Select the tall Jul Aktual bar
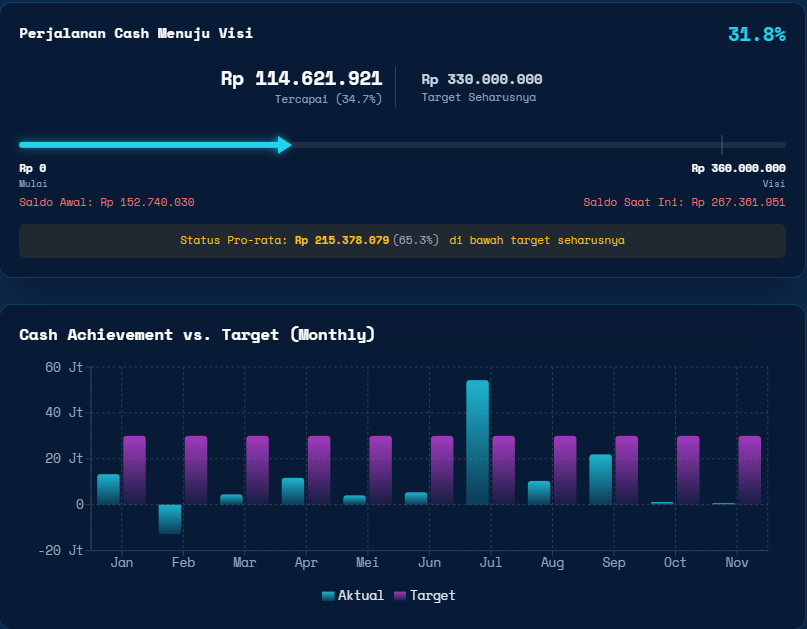This screenshot has height=629, width=807. click(477, 442)
